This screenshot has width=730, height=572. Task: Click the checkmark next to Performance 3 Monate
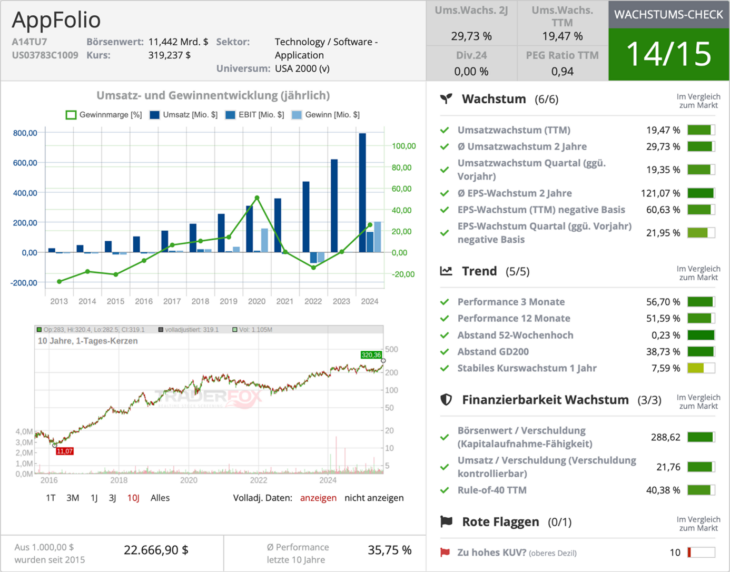(445, 302)
